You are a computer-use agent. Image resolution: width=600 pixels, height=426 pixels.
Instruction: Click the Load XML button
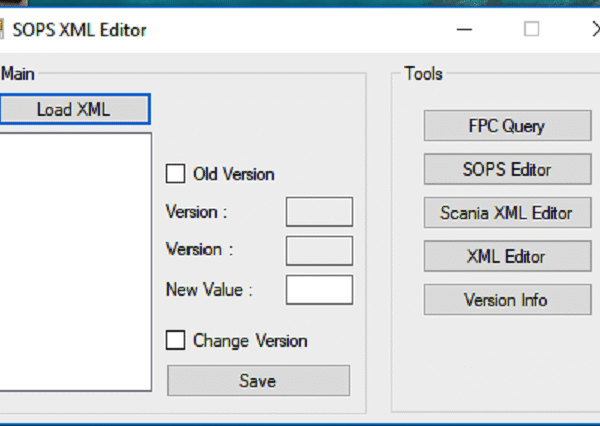point(75,109)
